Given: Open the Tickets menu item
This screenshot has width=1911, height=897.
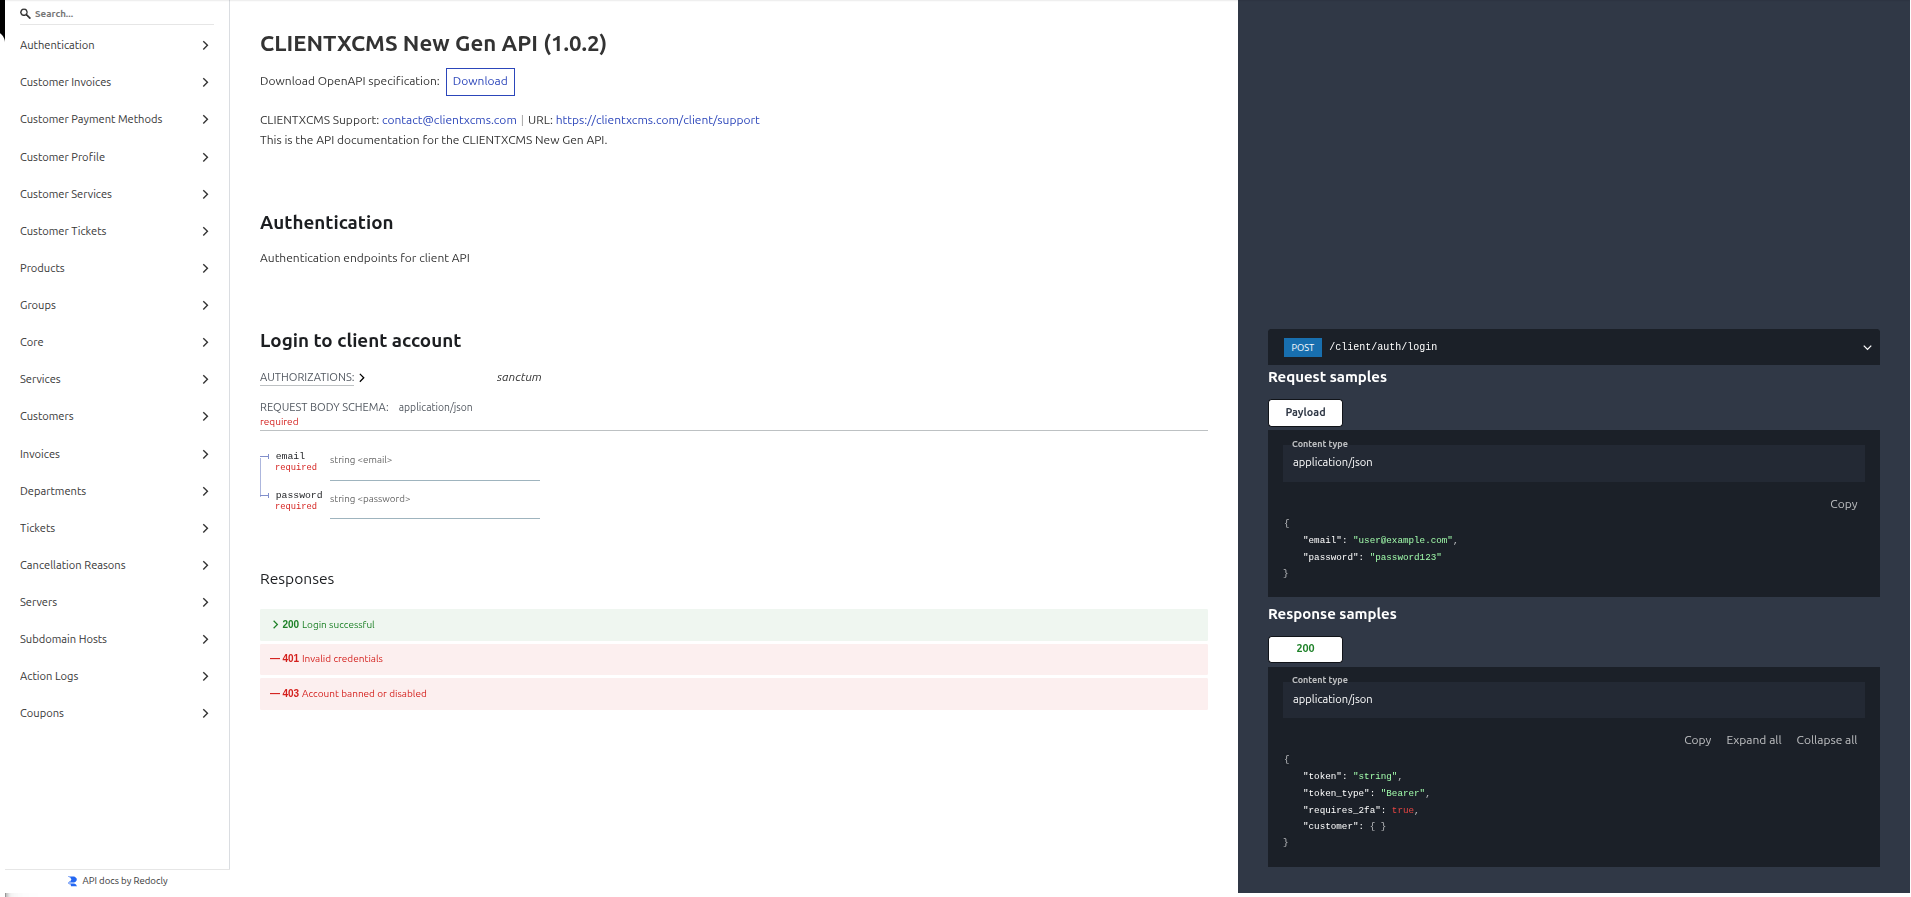Looking at the screenshot, I should point(115,528).
